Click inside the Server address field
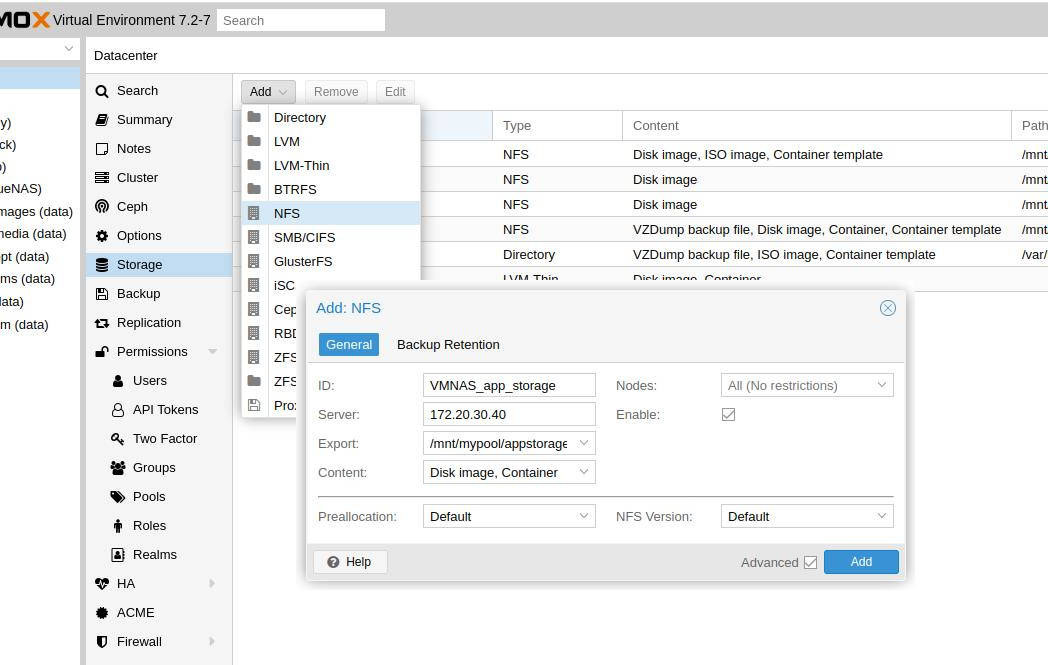1048x665 pixels. pyautogui.click(x=508, y=414)
